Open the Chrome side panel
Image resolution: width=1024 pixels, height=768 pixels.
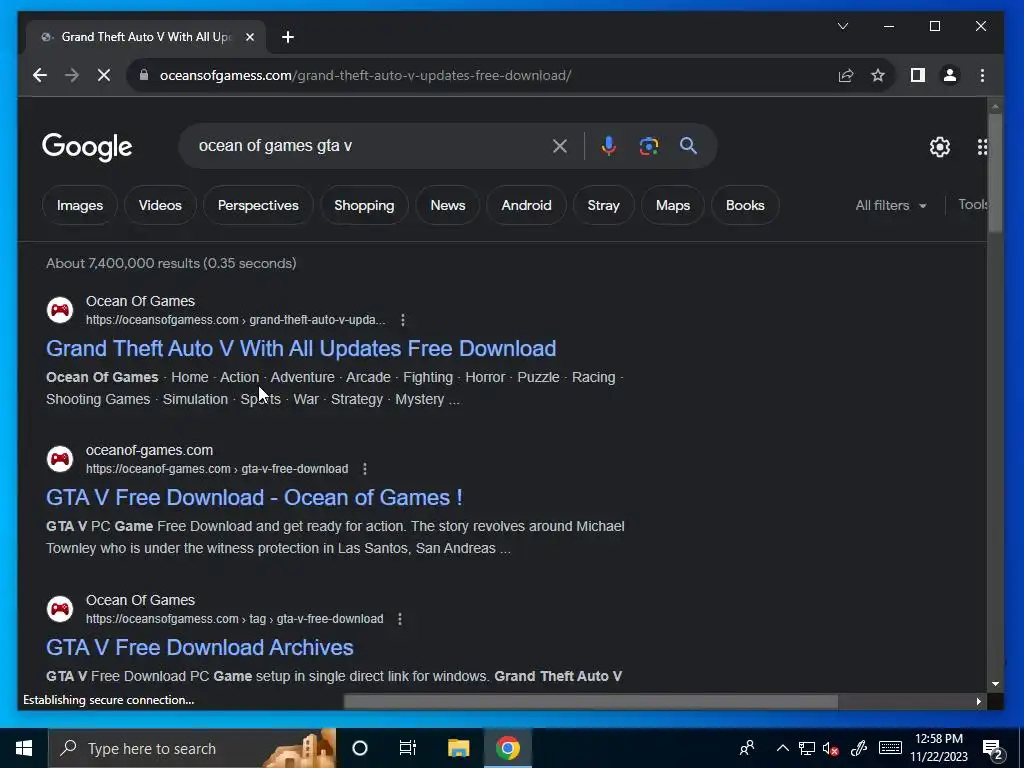[918, 75]
